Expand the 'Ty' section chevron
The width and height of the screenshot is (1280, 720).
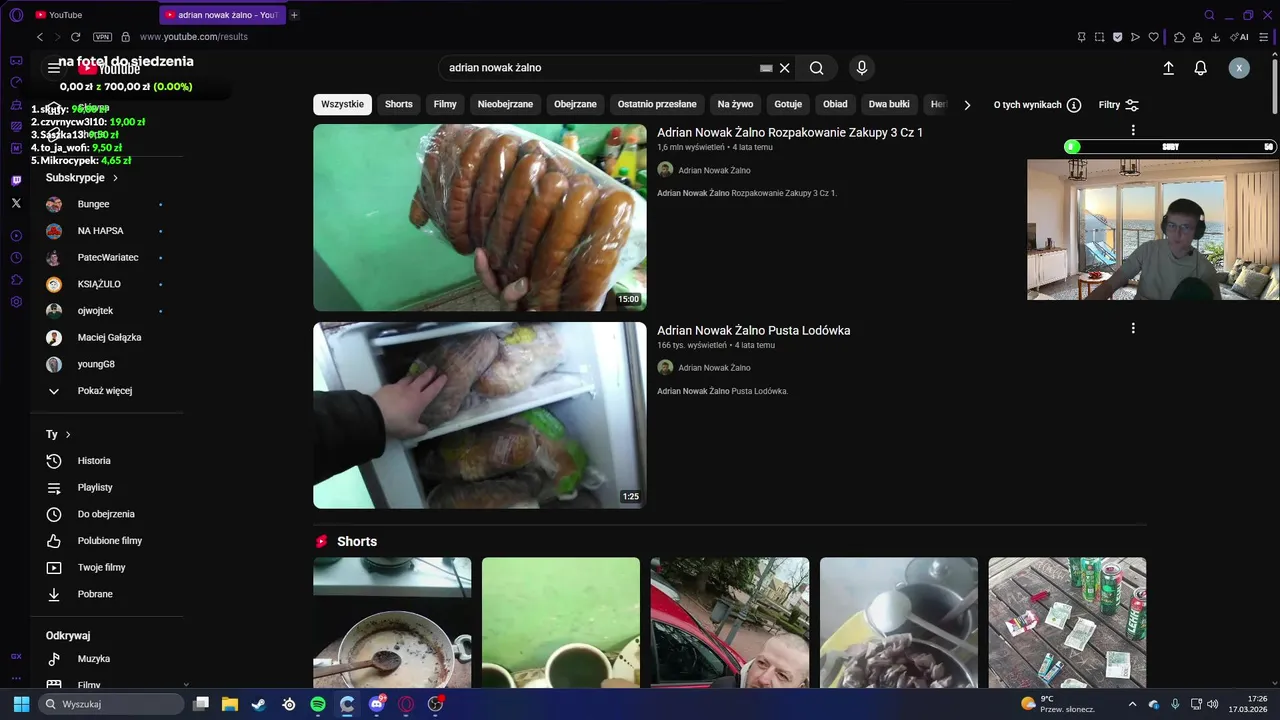(68, 435)
